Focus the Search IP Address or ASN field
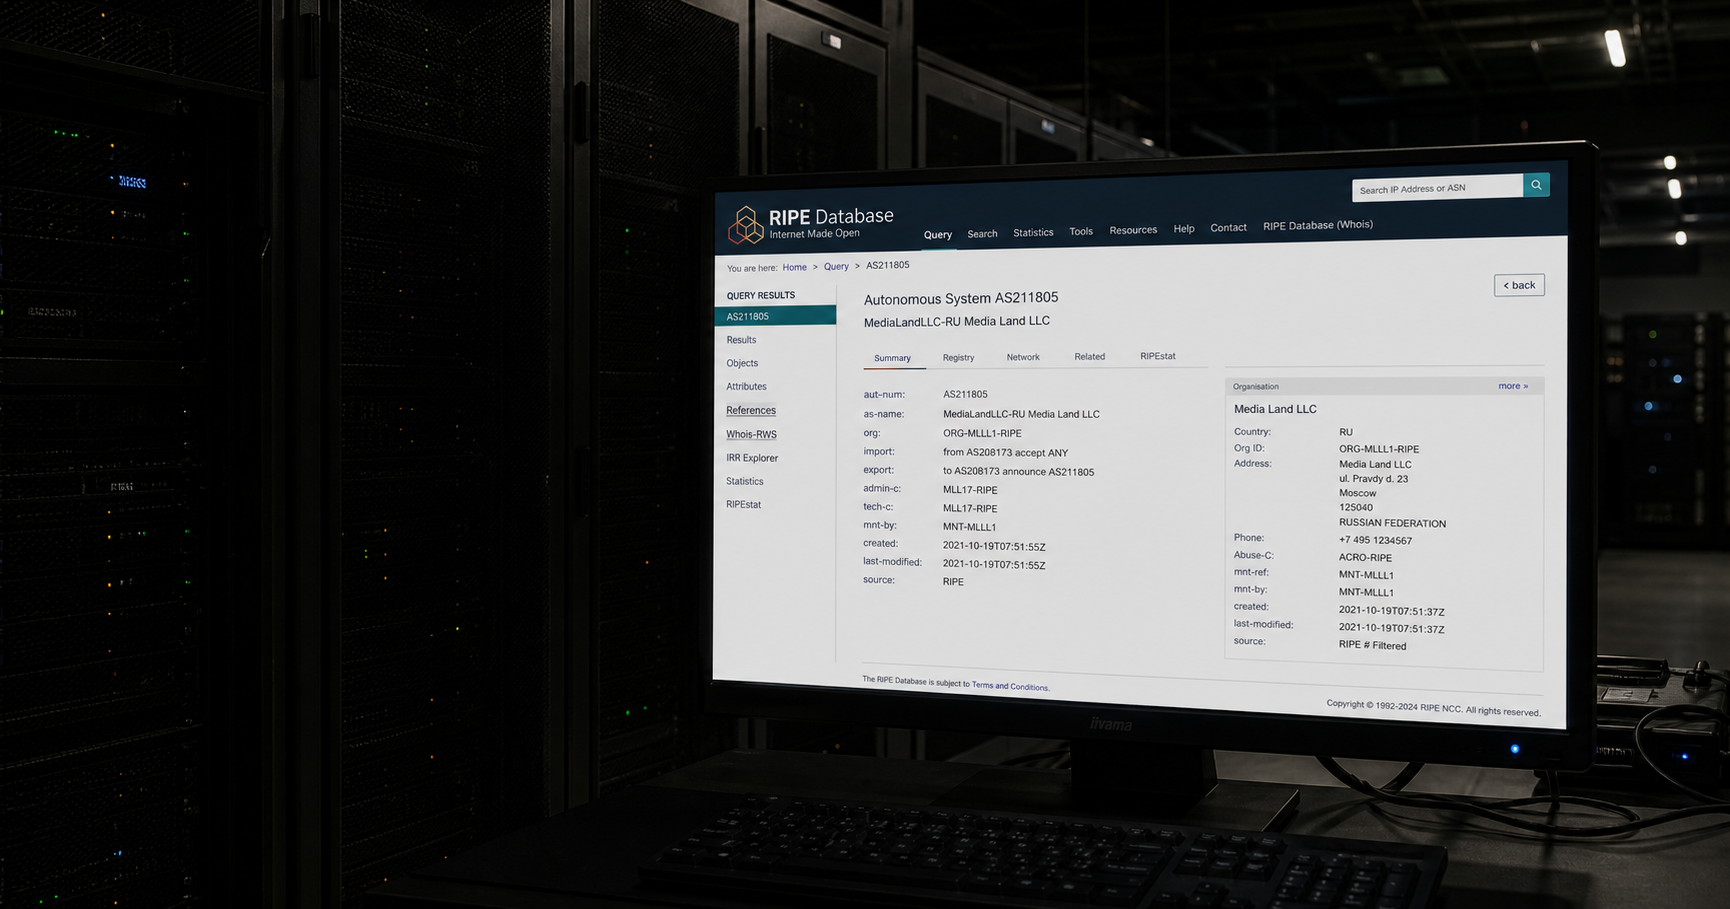 [x=1437, y=188]
